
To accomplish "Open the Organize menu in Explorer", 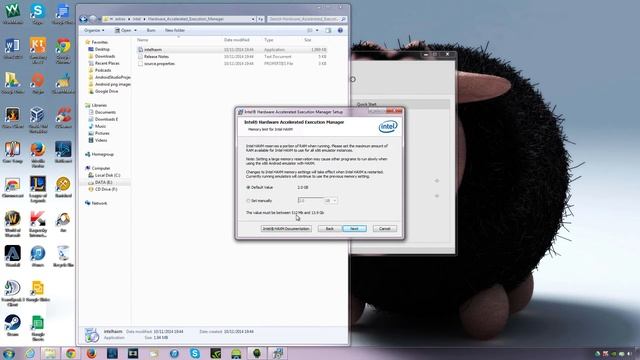I will tap(94, 31).
